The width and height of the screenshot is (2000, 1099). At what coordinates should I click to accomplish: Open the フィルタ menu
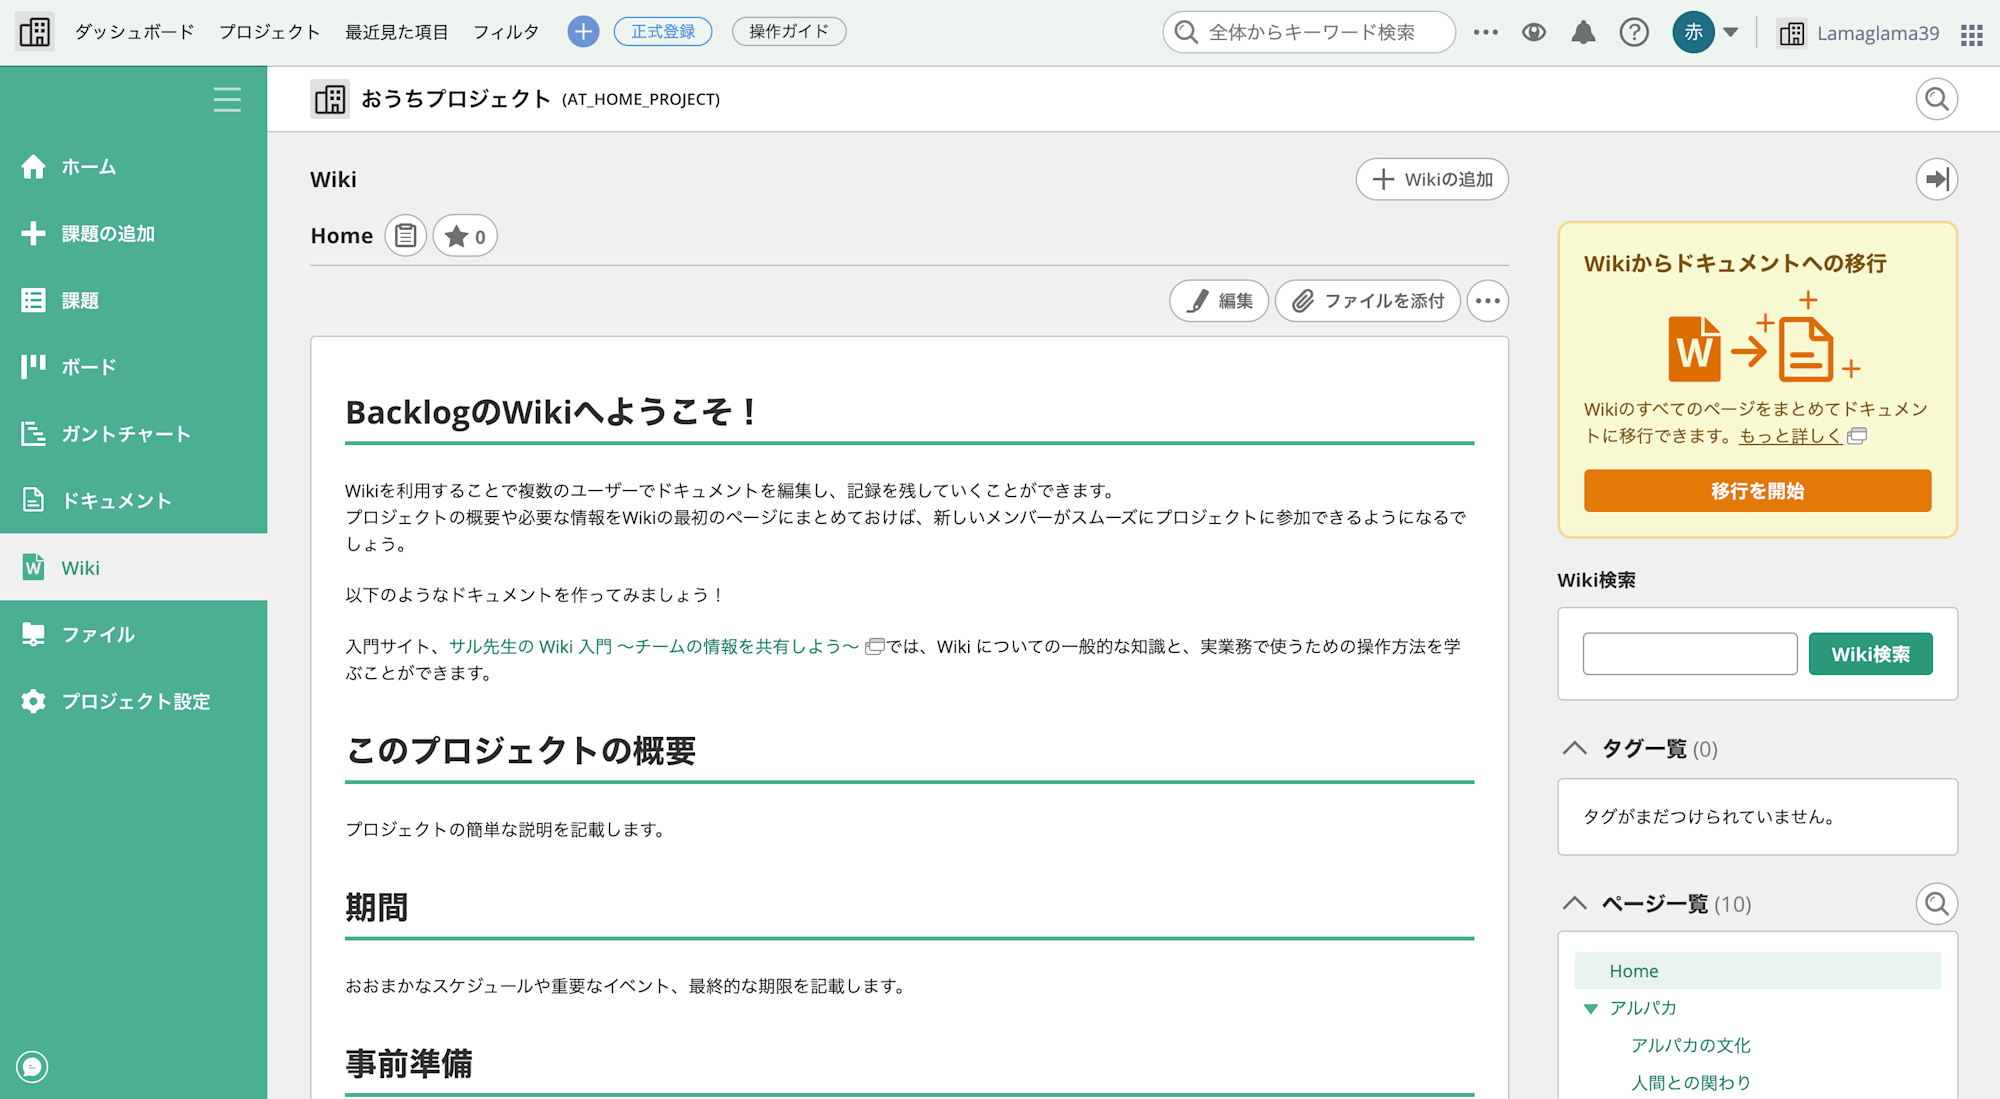pyautogui.click(x=507, y=31)
